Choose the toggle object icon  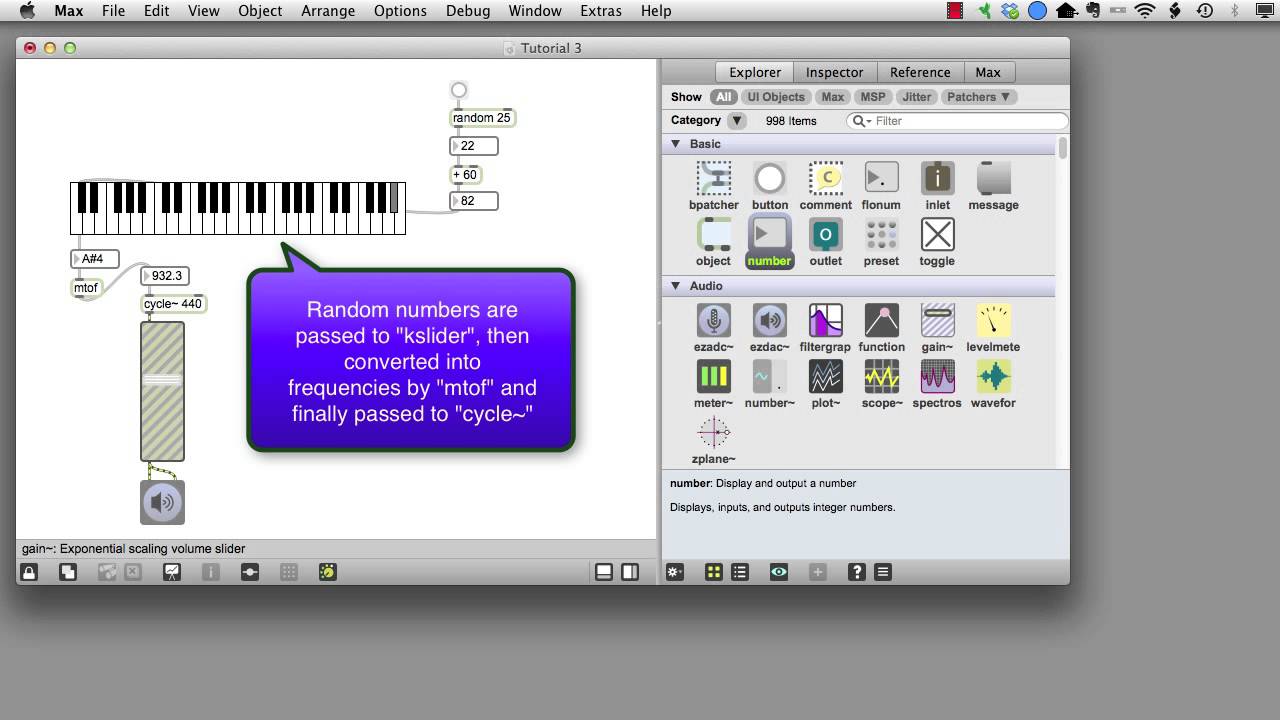937,235
